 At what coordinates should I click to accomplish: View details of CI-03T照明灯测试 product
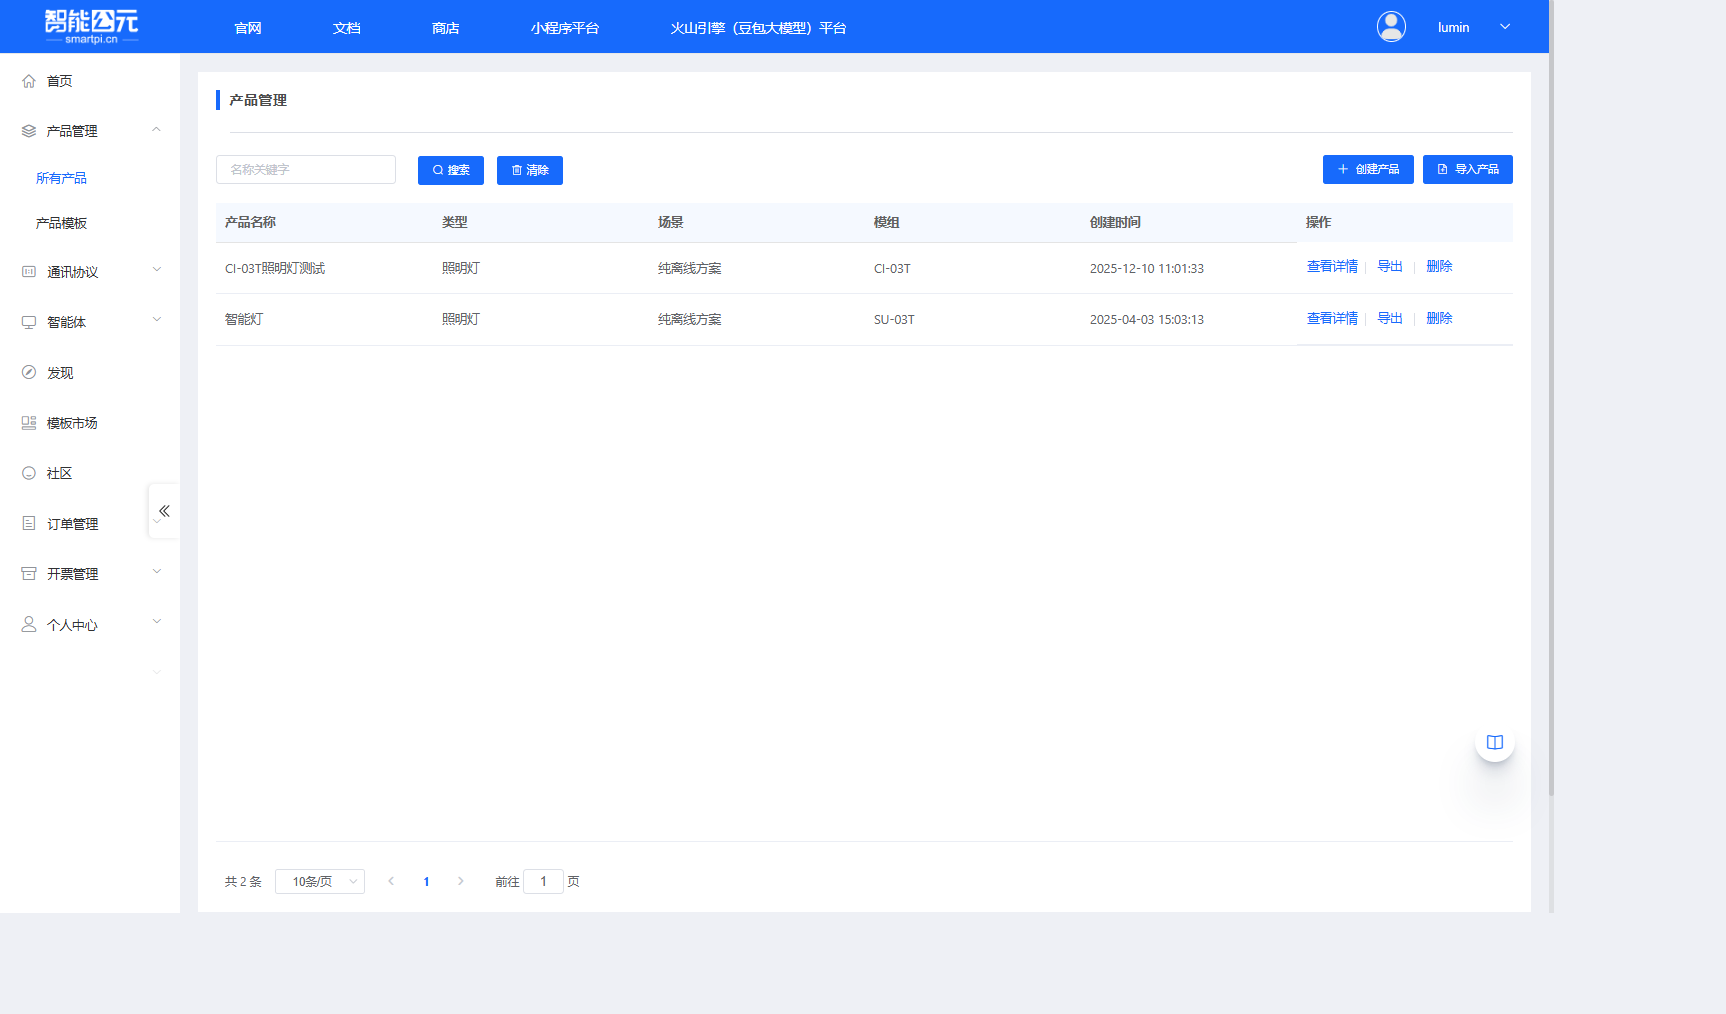[1332, 267]
